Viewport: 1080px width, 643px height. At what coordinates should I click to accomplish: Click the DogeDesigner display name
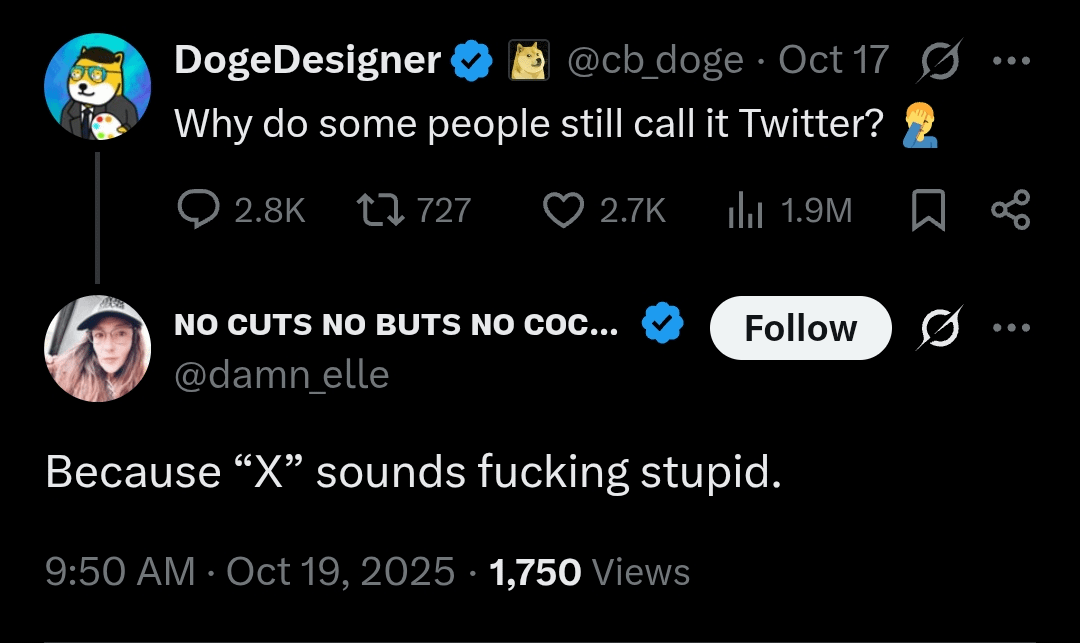pyautogui.click(x=307, y=62)
